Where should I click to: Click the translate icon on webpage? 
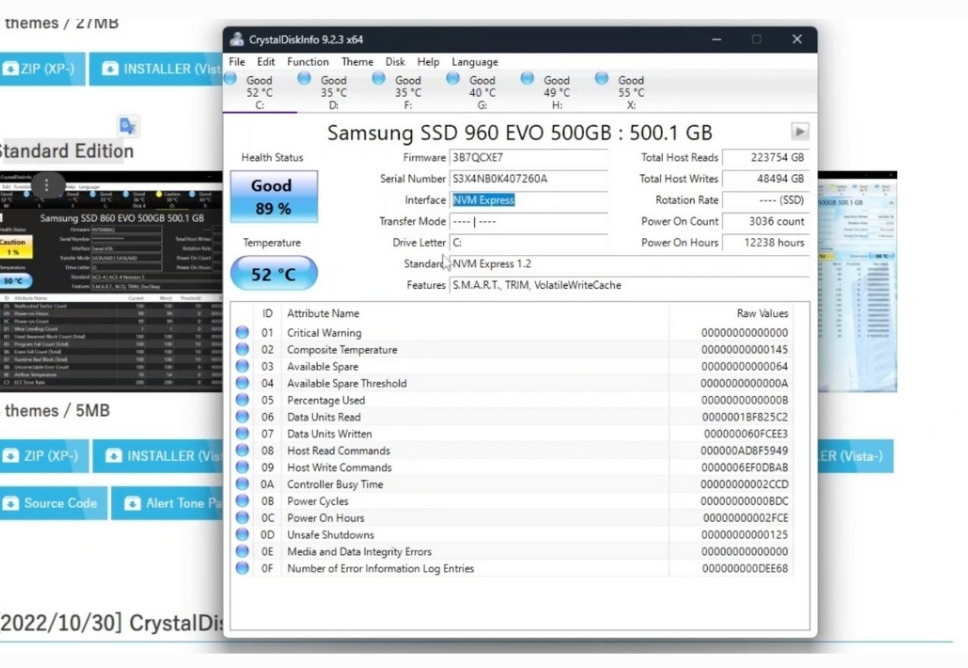click(x=128, y=126)
